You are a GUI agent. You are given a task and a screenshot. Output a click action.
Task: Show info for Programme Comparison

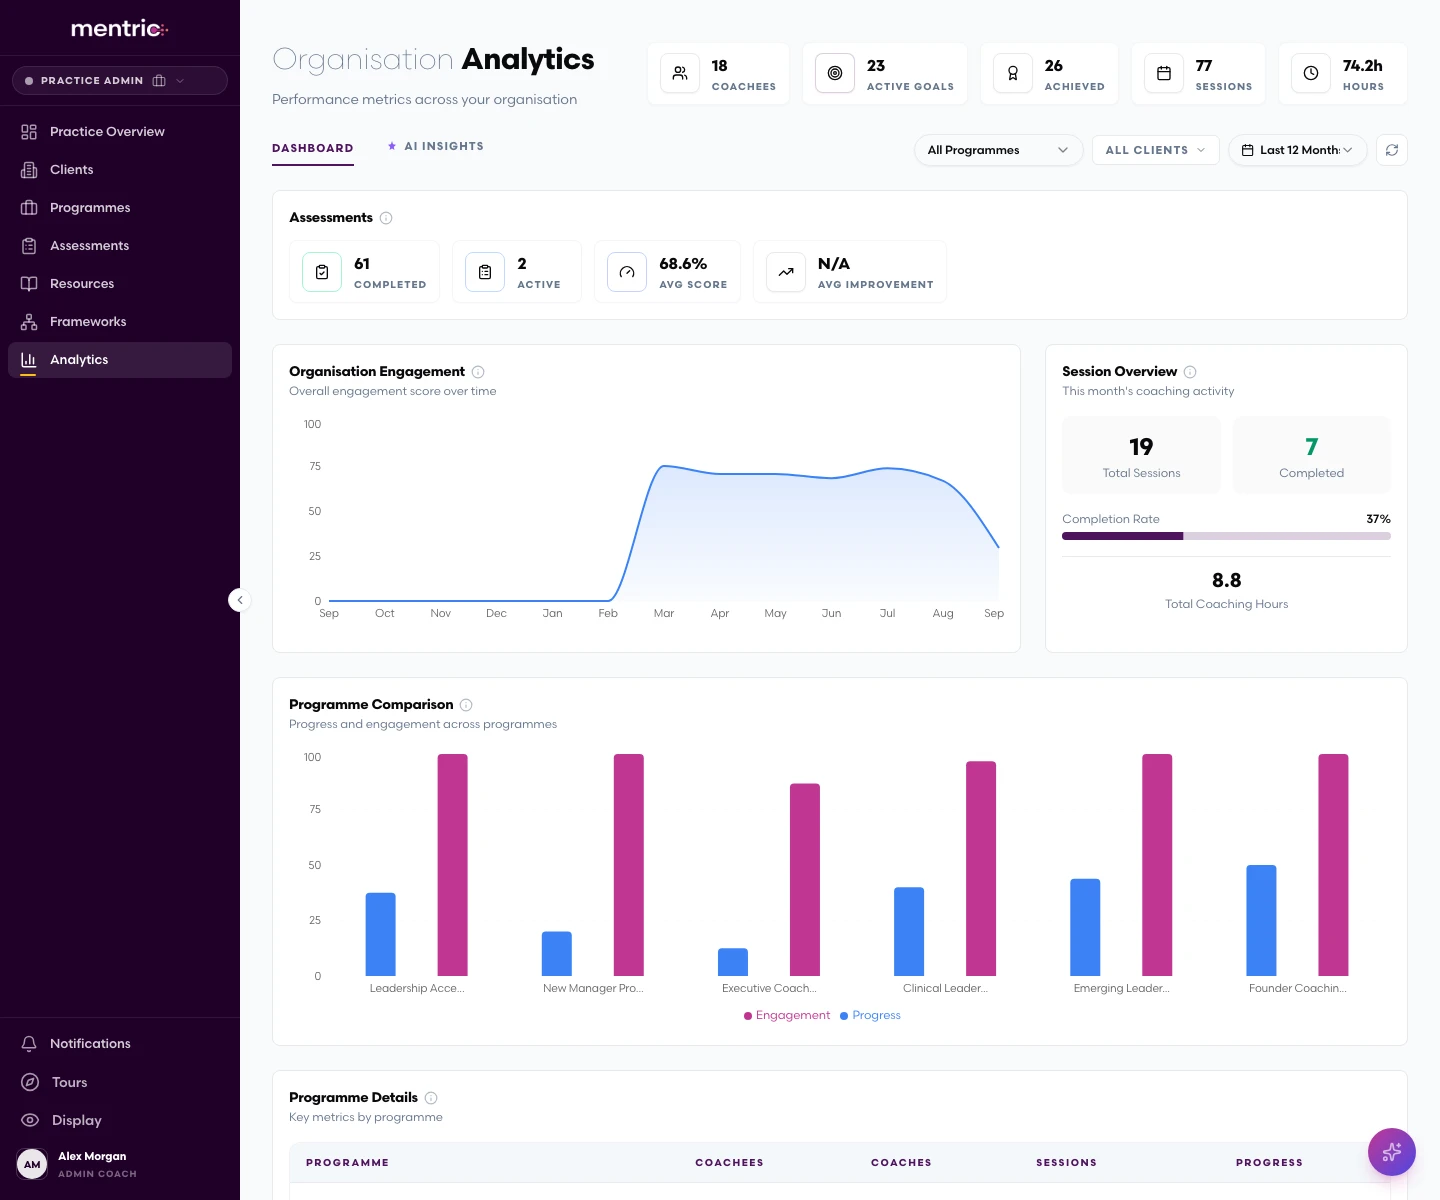(466, 705)
